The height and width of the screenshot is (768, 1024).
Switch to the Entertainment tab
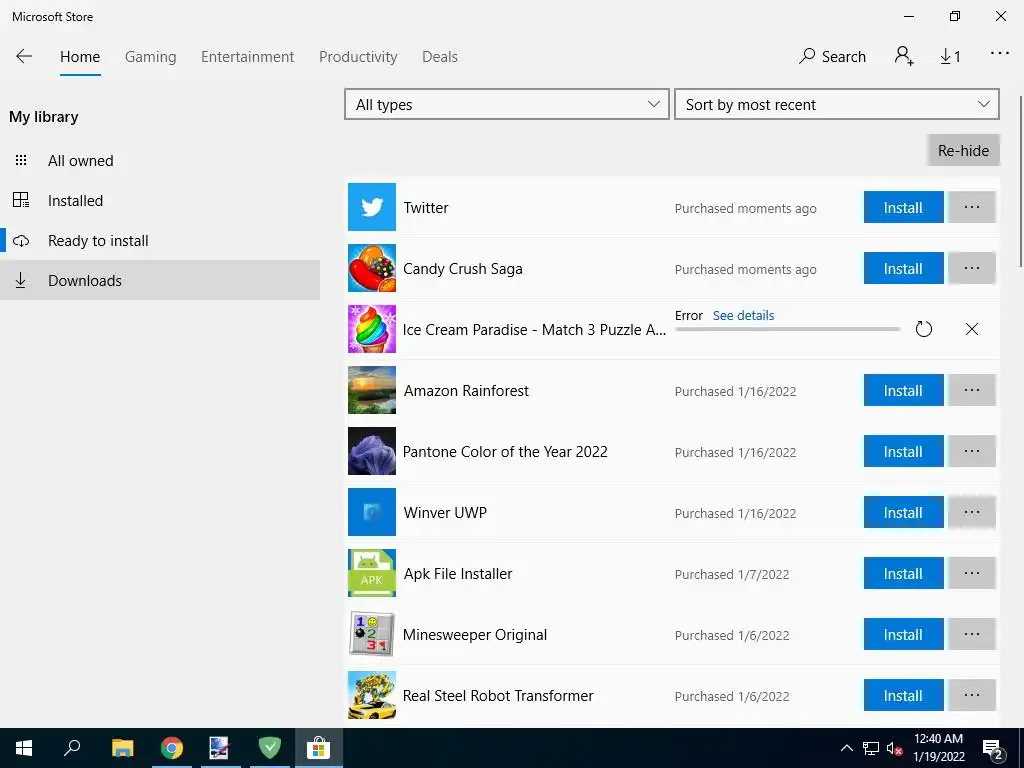(248, 57)
